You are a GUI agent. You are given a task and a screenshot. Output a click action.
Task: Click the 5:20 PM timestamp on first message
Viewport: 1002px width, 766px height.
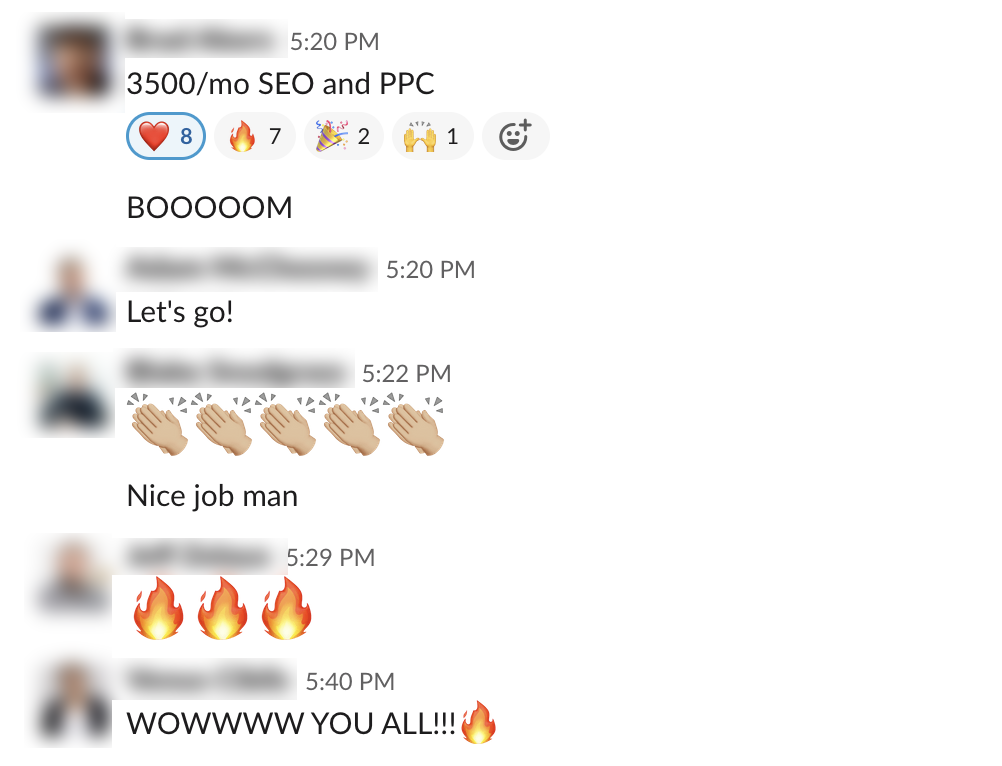(x=335, y=42)
